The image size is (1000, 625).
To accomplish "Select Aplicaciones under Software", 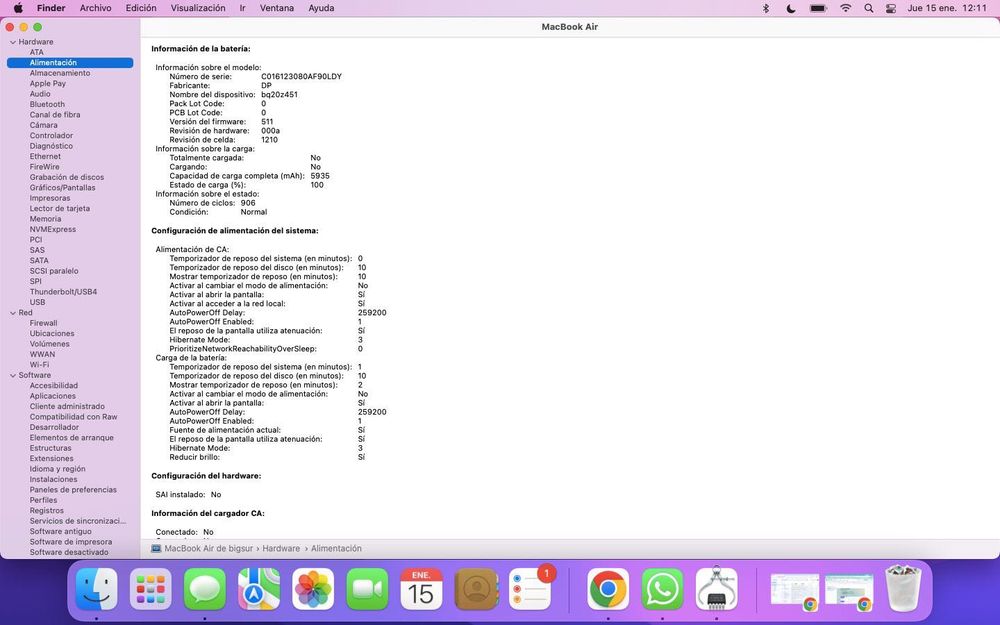I will [52, 396].
